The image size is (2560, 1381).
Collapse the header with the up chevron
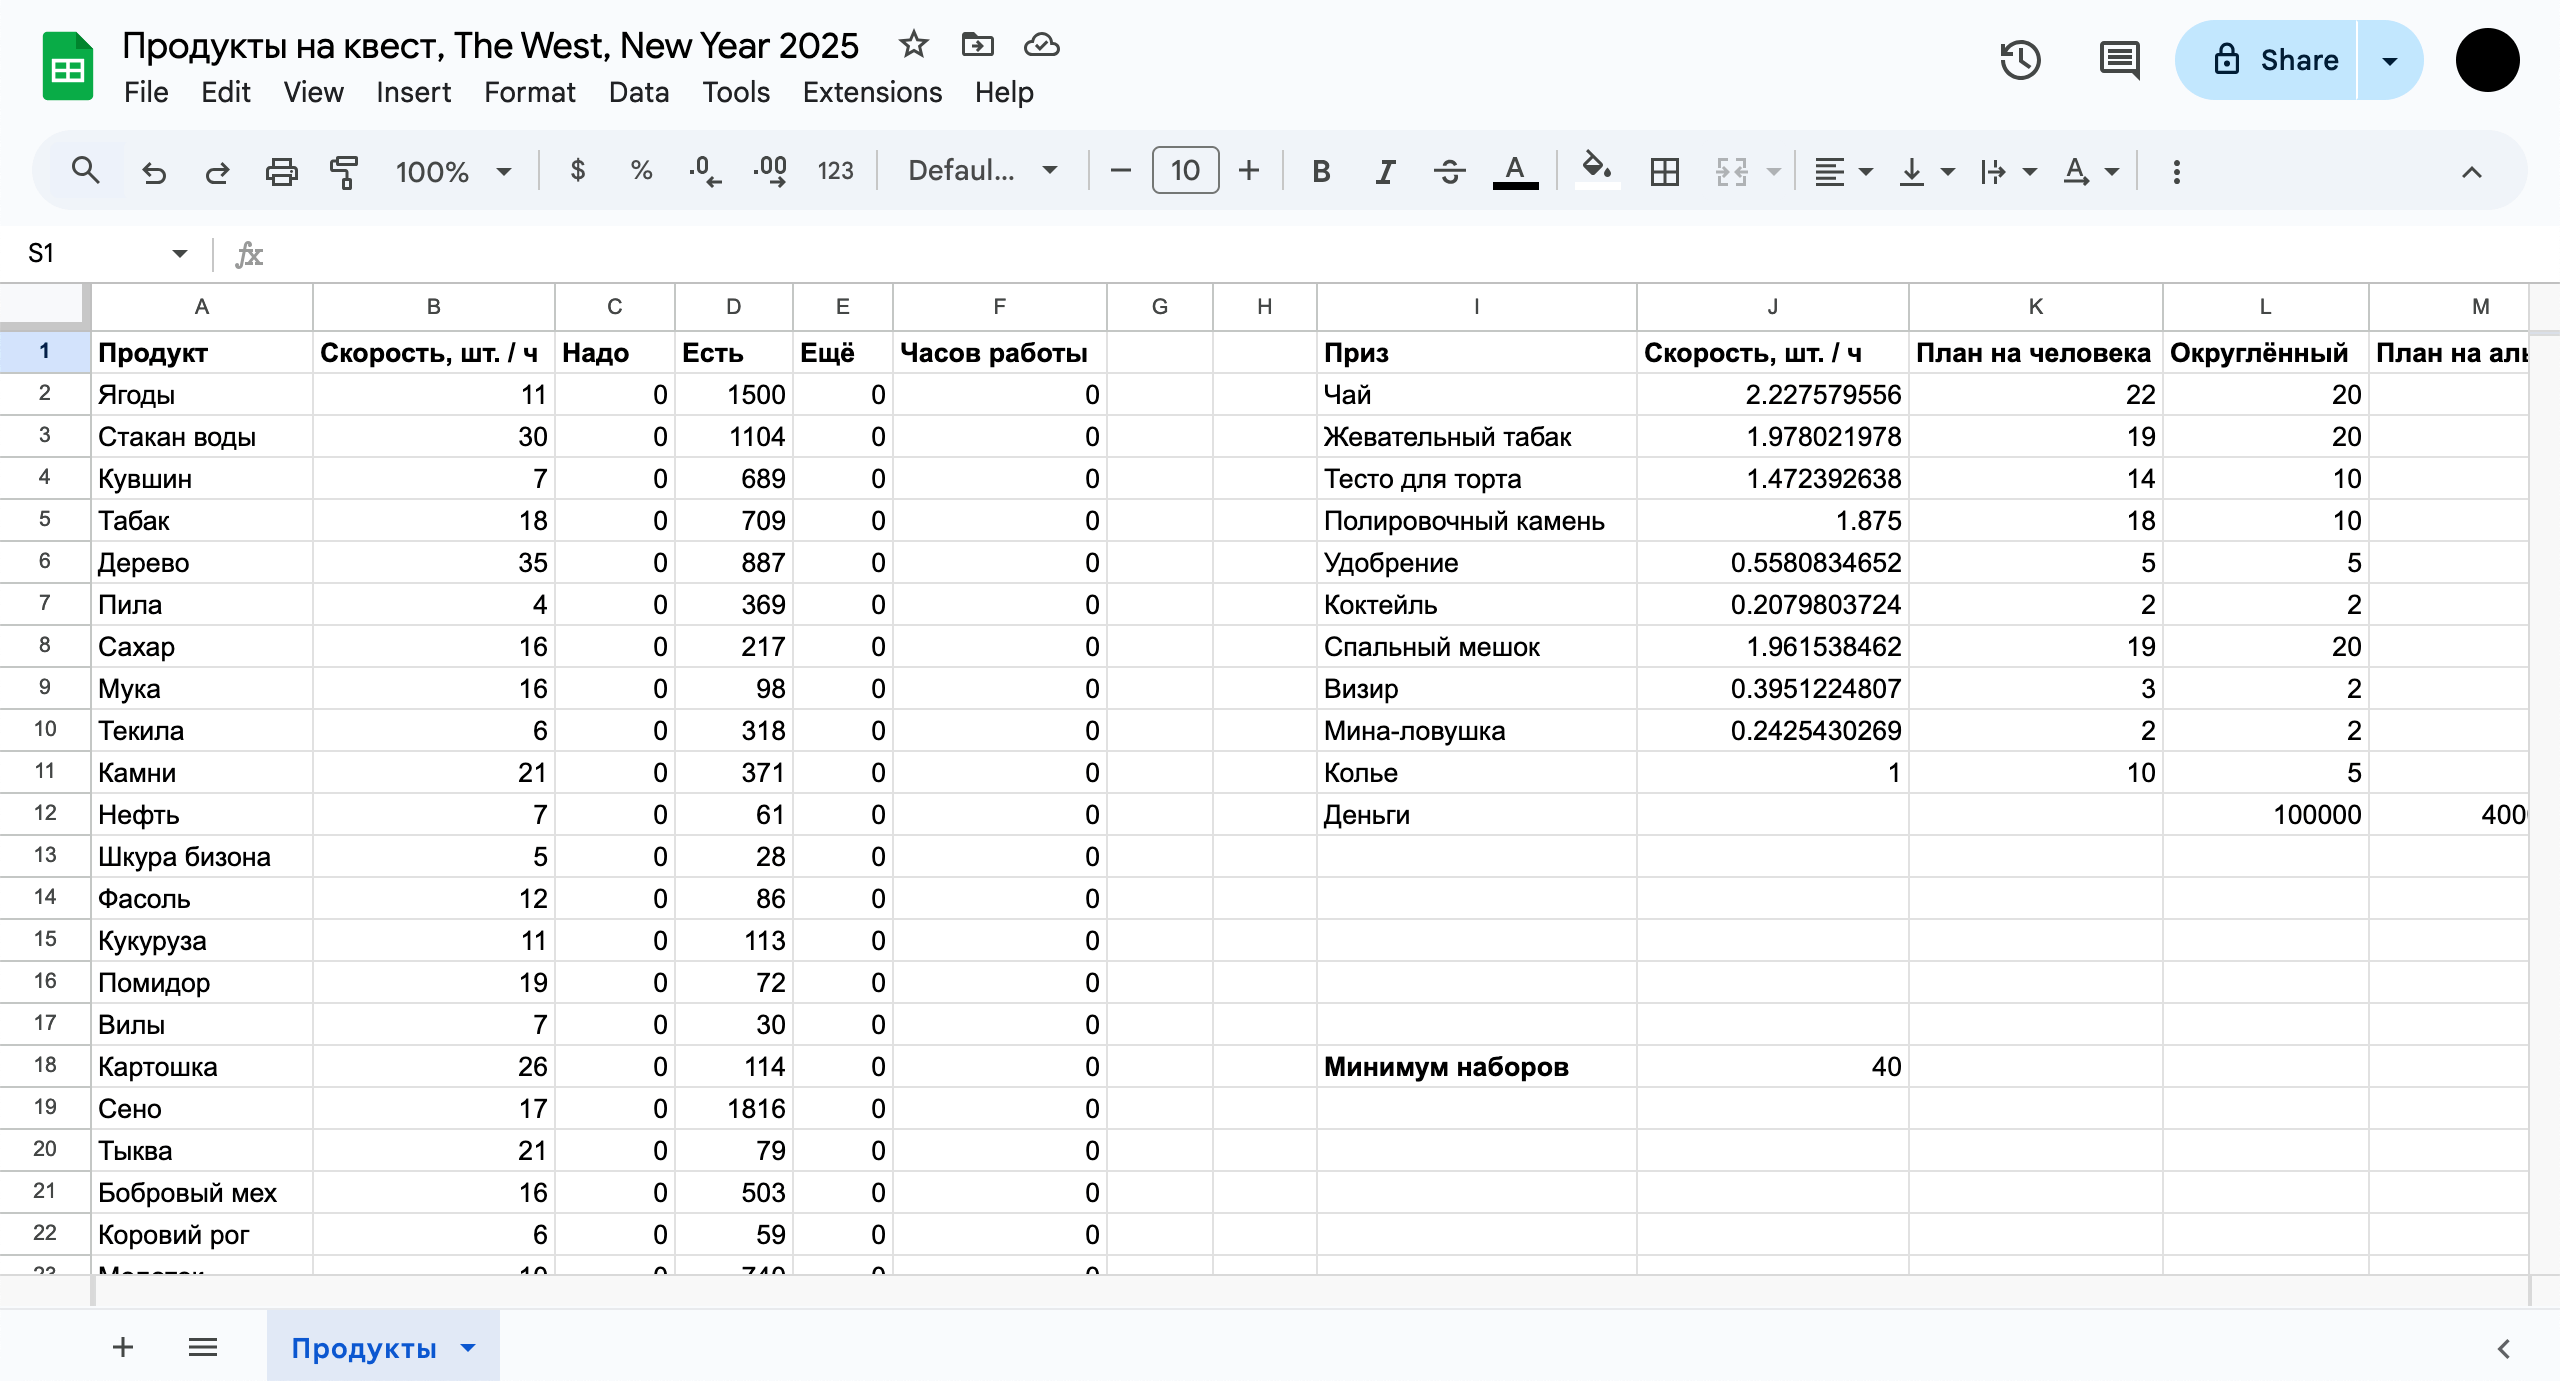coord(2471,172)
